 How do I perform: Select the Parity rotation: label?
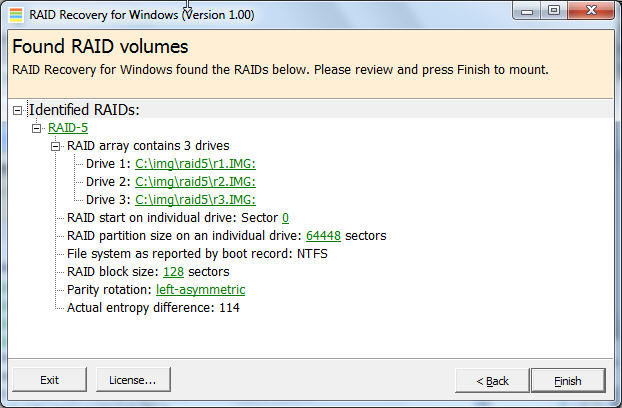click(109, 290)
